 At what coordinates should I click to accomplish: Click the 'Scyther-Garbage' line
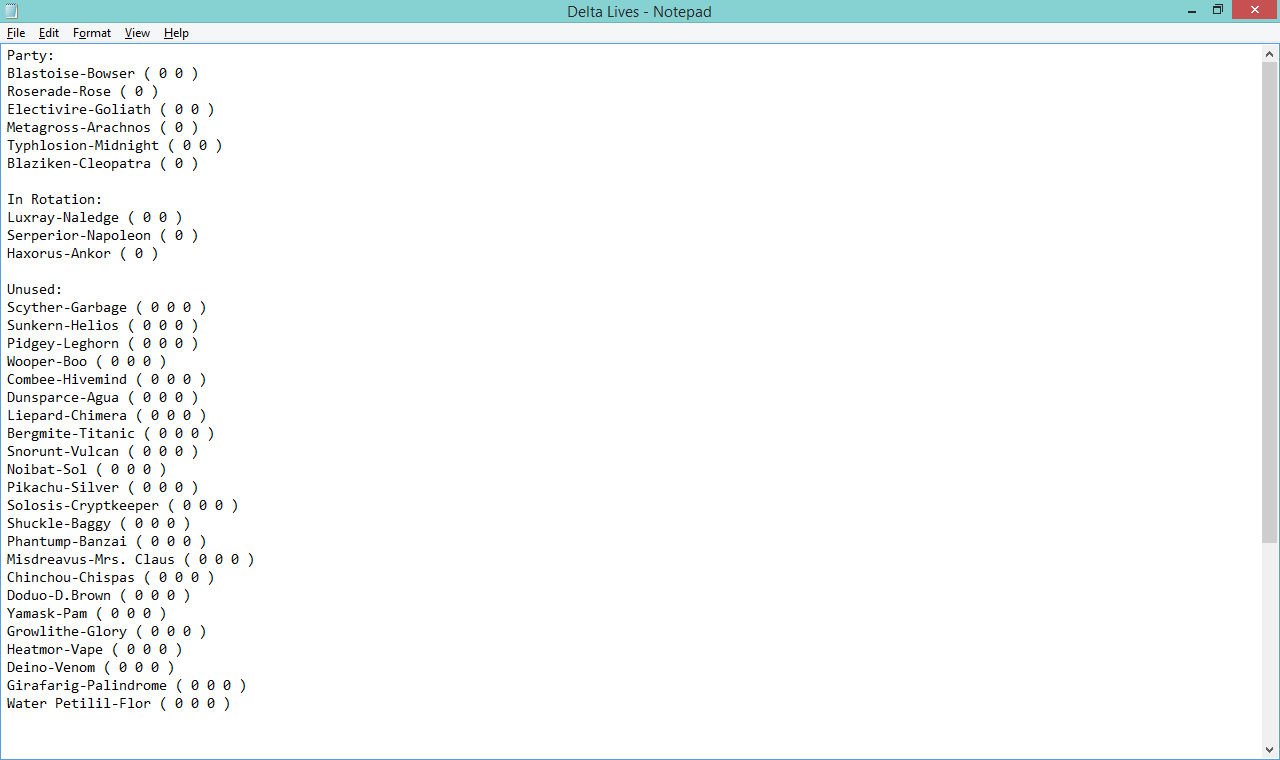click(107, 308)
